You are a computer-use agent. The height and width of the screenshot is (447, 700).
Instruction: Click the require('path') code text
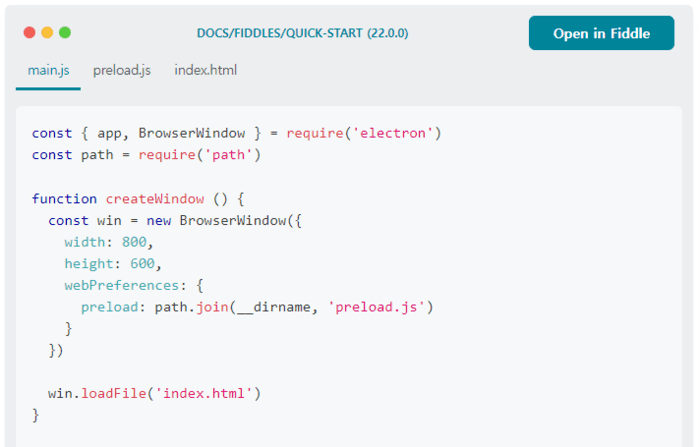point(200,155)
